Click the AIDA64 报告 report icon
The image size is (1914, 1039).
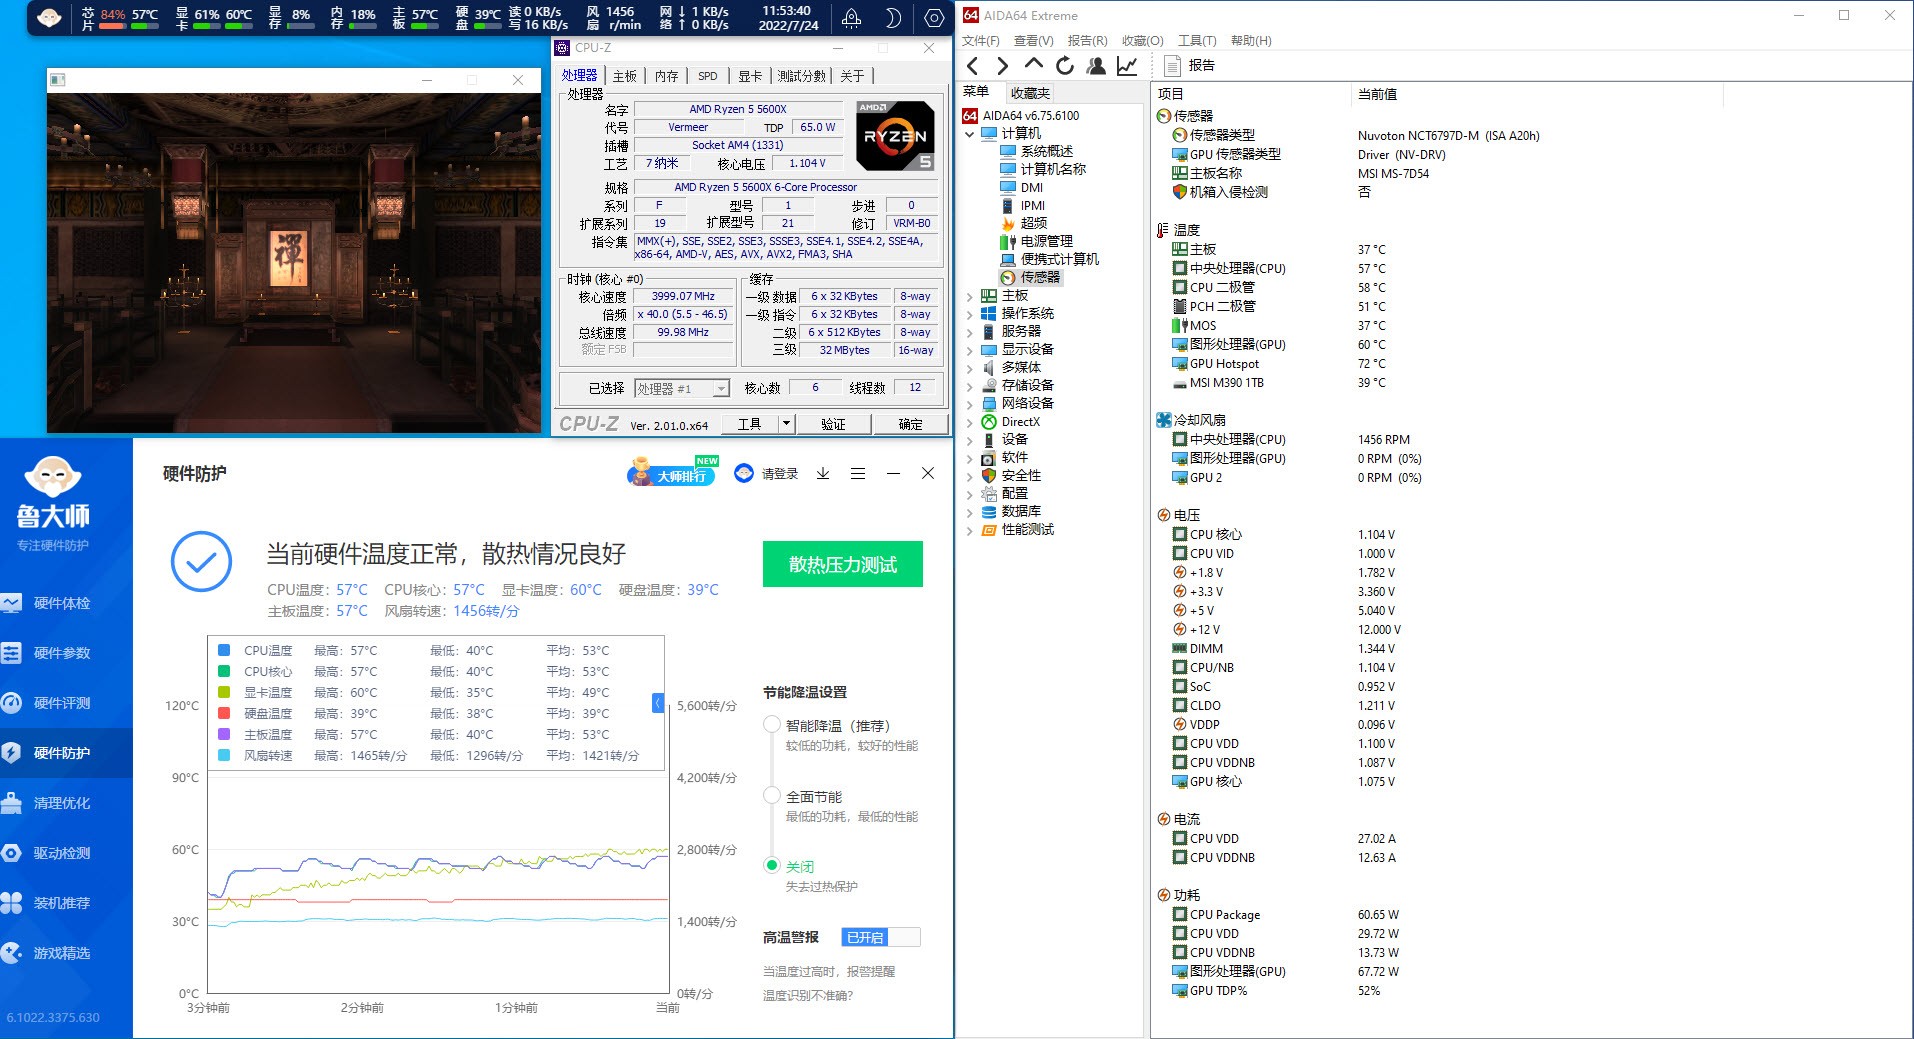pyautogui.click(x=1173, y=66)
